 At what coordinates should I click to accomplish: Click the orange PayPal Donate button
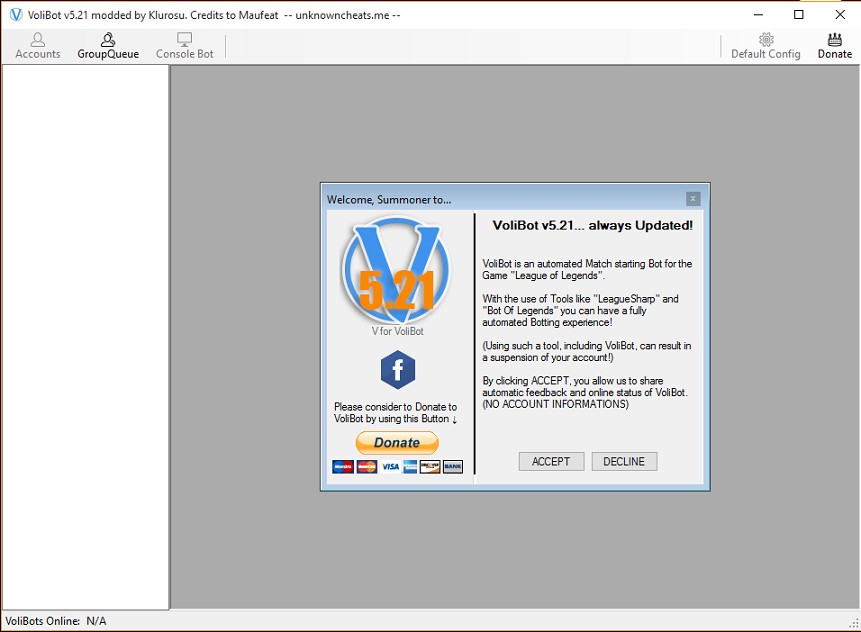[397, 443]
